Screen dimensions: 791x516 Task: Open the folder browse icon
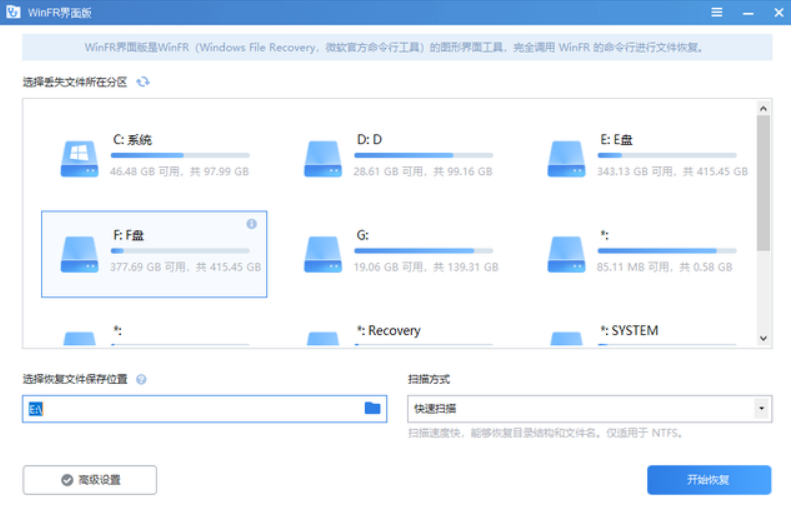click(x=372, y=408)
